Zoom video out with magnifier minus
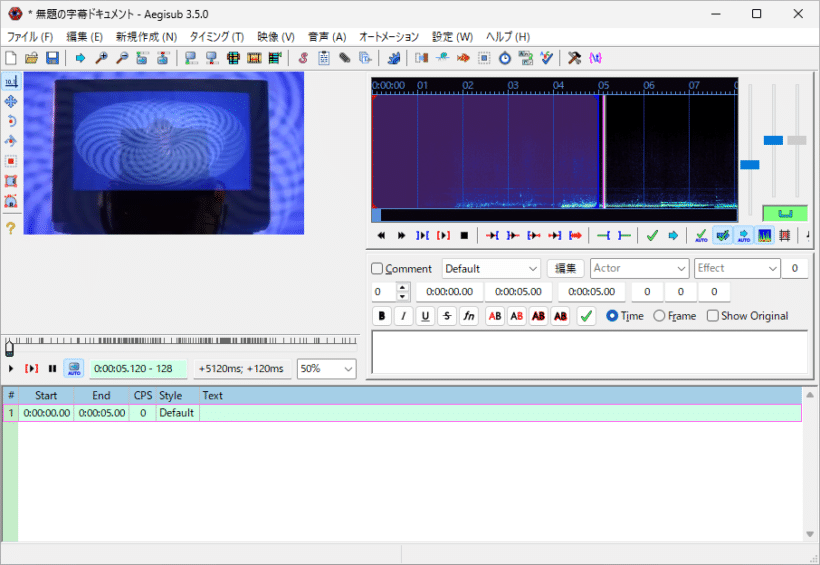The width and height of the screenshot is (820, 565). 122,58
